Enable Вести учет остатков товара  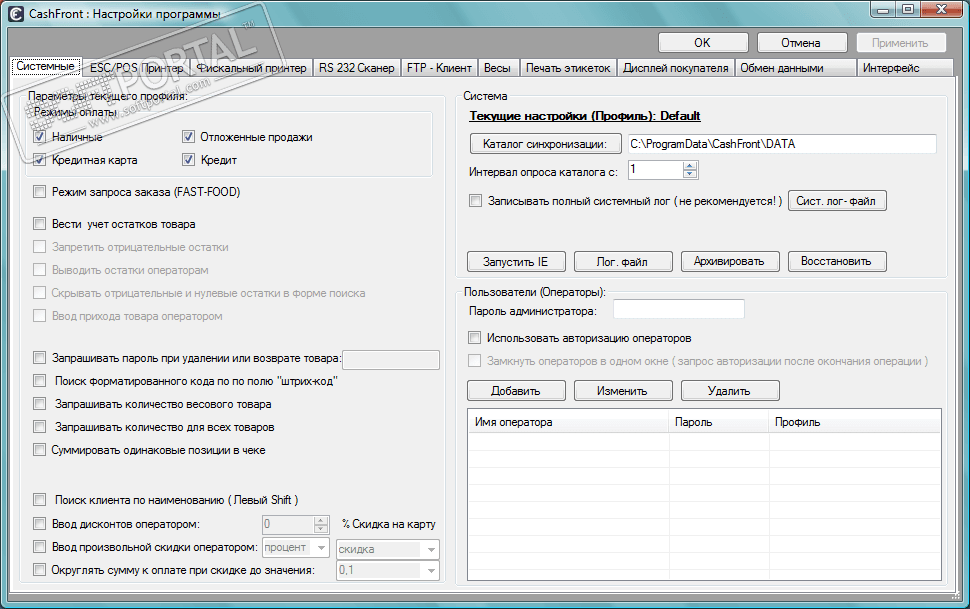pos(40,223)
